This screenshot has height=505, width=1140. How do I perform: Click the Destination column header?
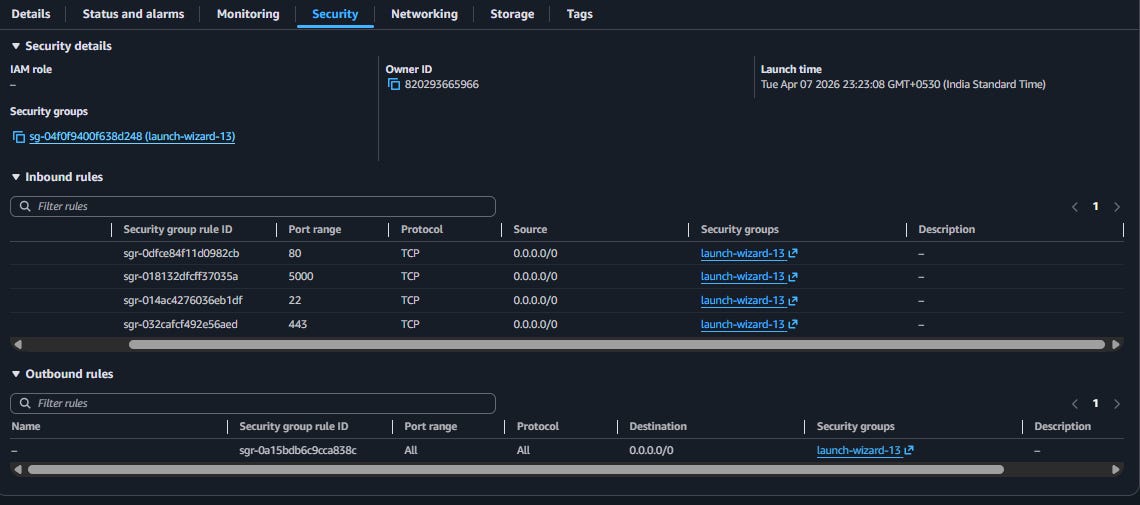(x=658, y=427)
